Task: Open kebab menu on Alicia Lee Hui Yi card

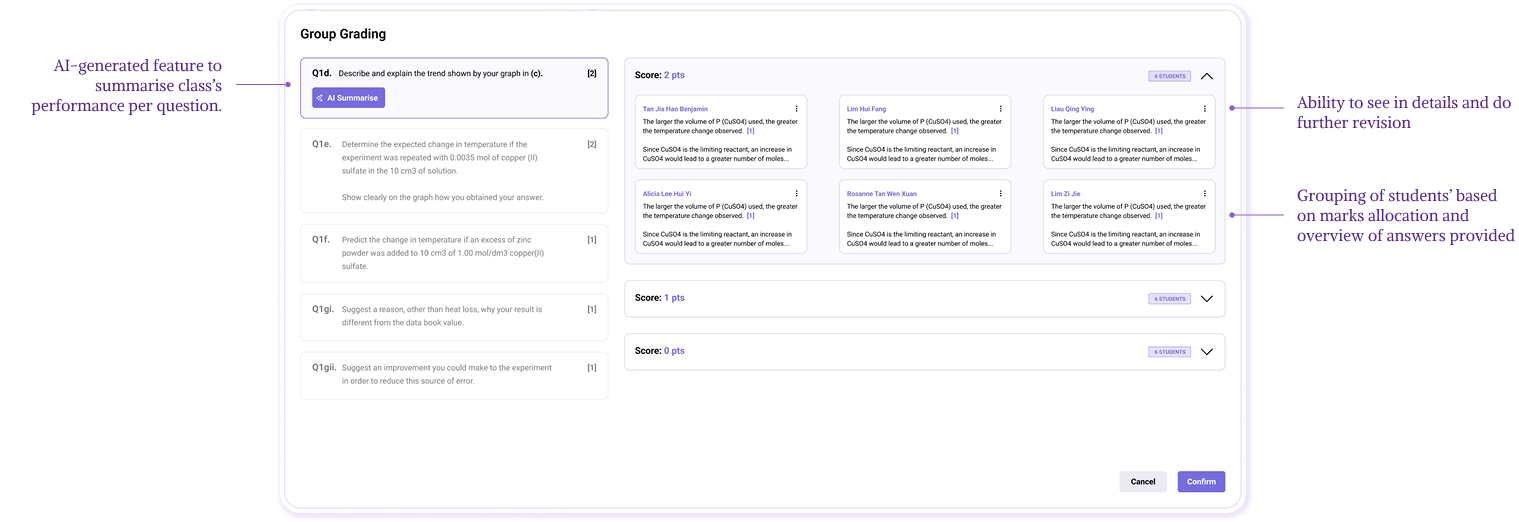Action: coord(796,193)
